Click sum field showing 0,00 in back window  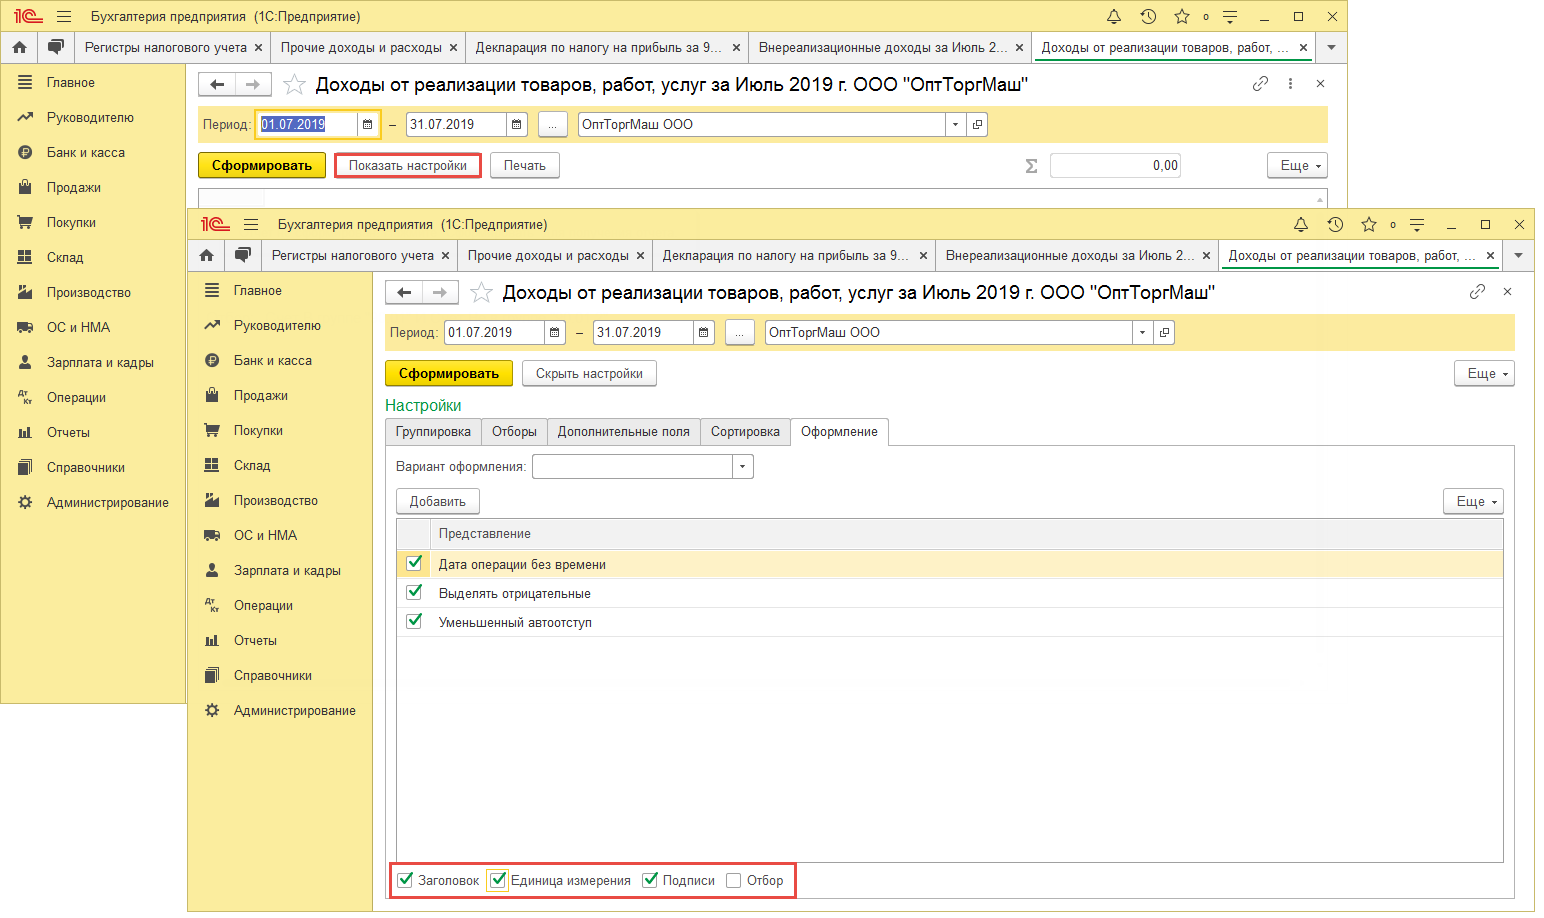[1115, 166]
